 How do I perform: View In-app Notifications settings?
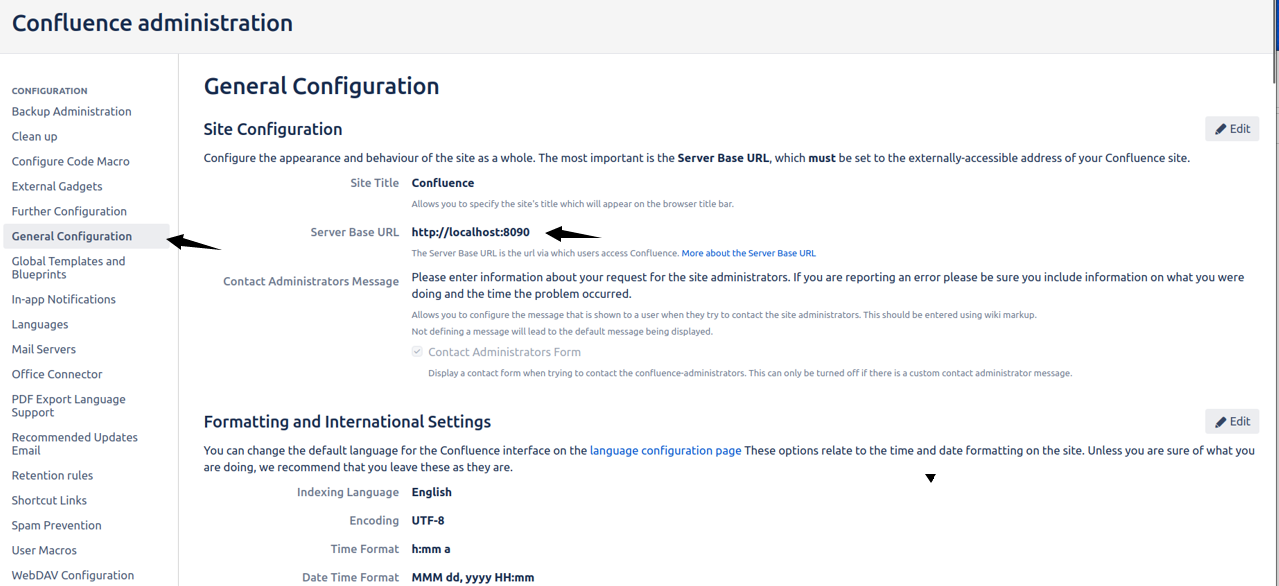point(63,299)
